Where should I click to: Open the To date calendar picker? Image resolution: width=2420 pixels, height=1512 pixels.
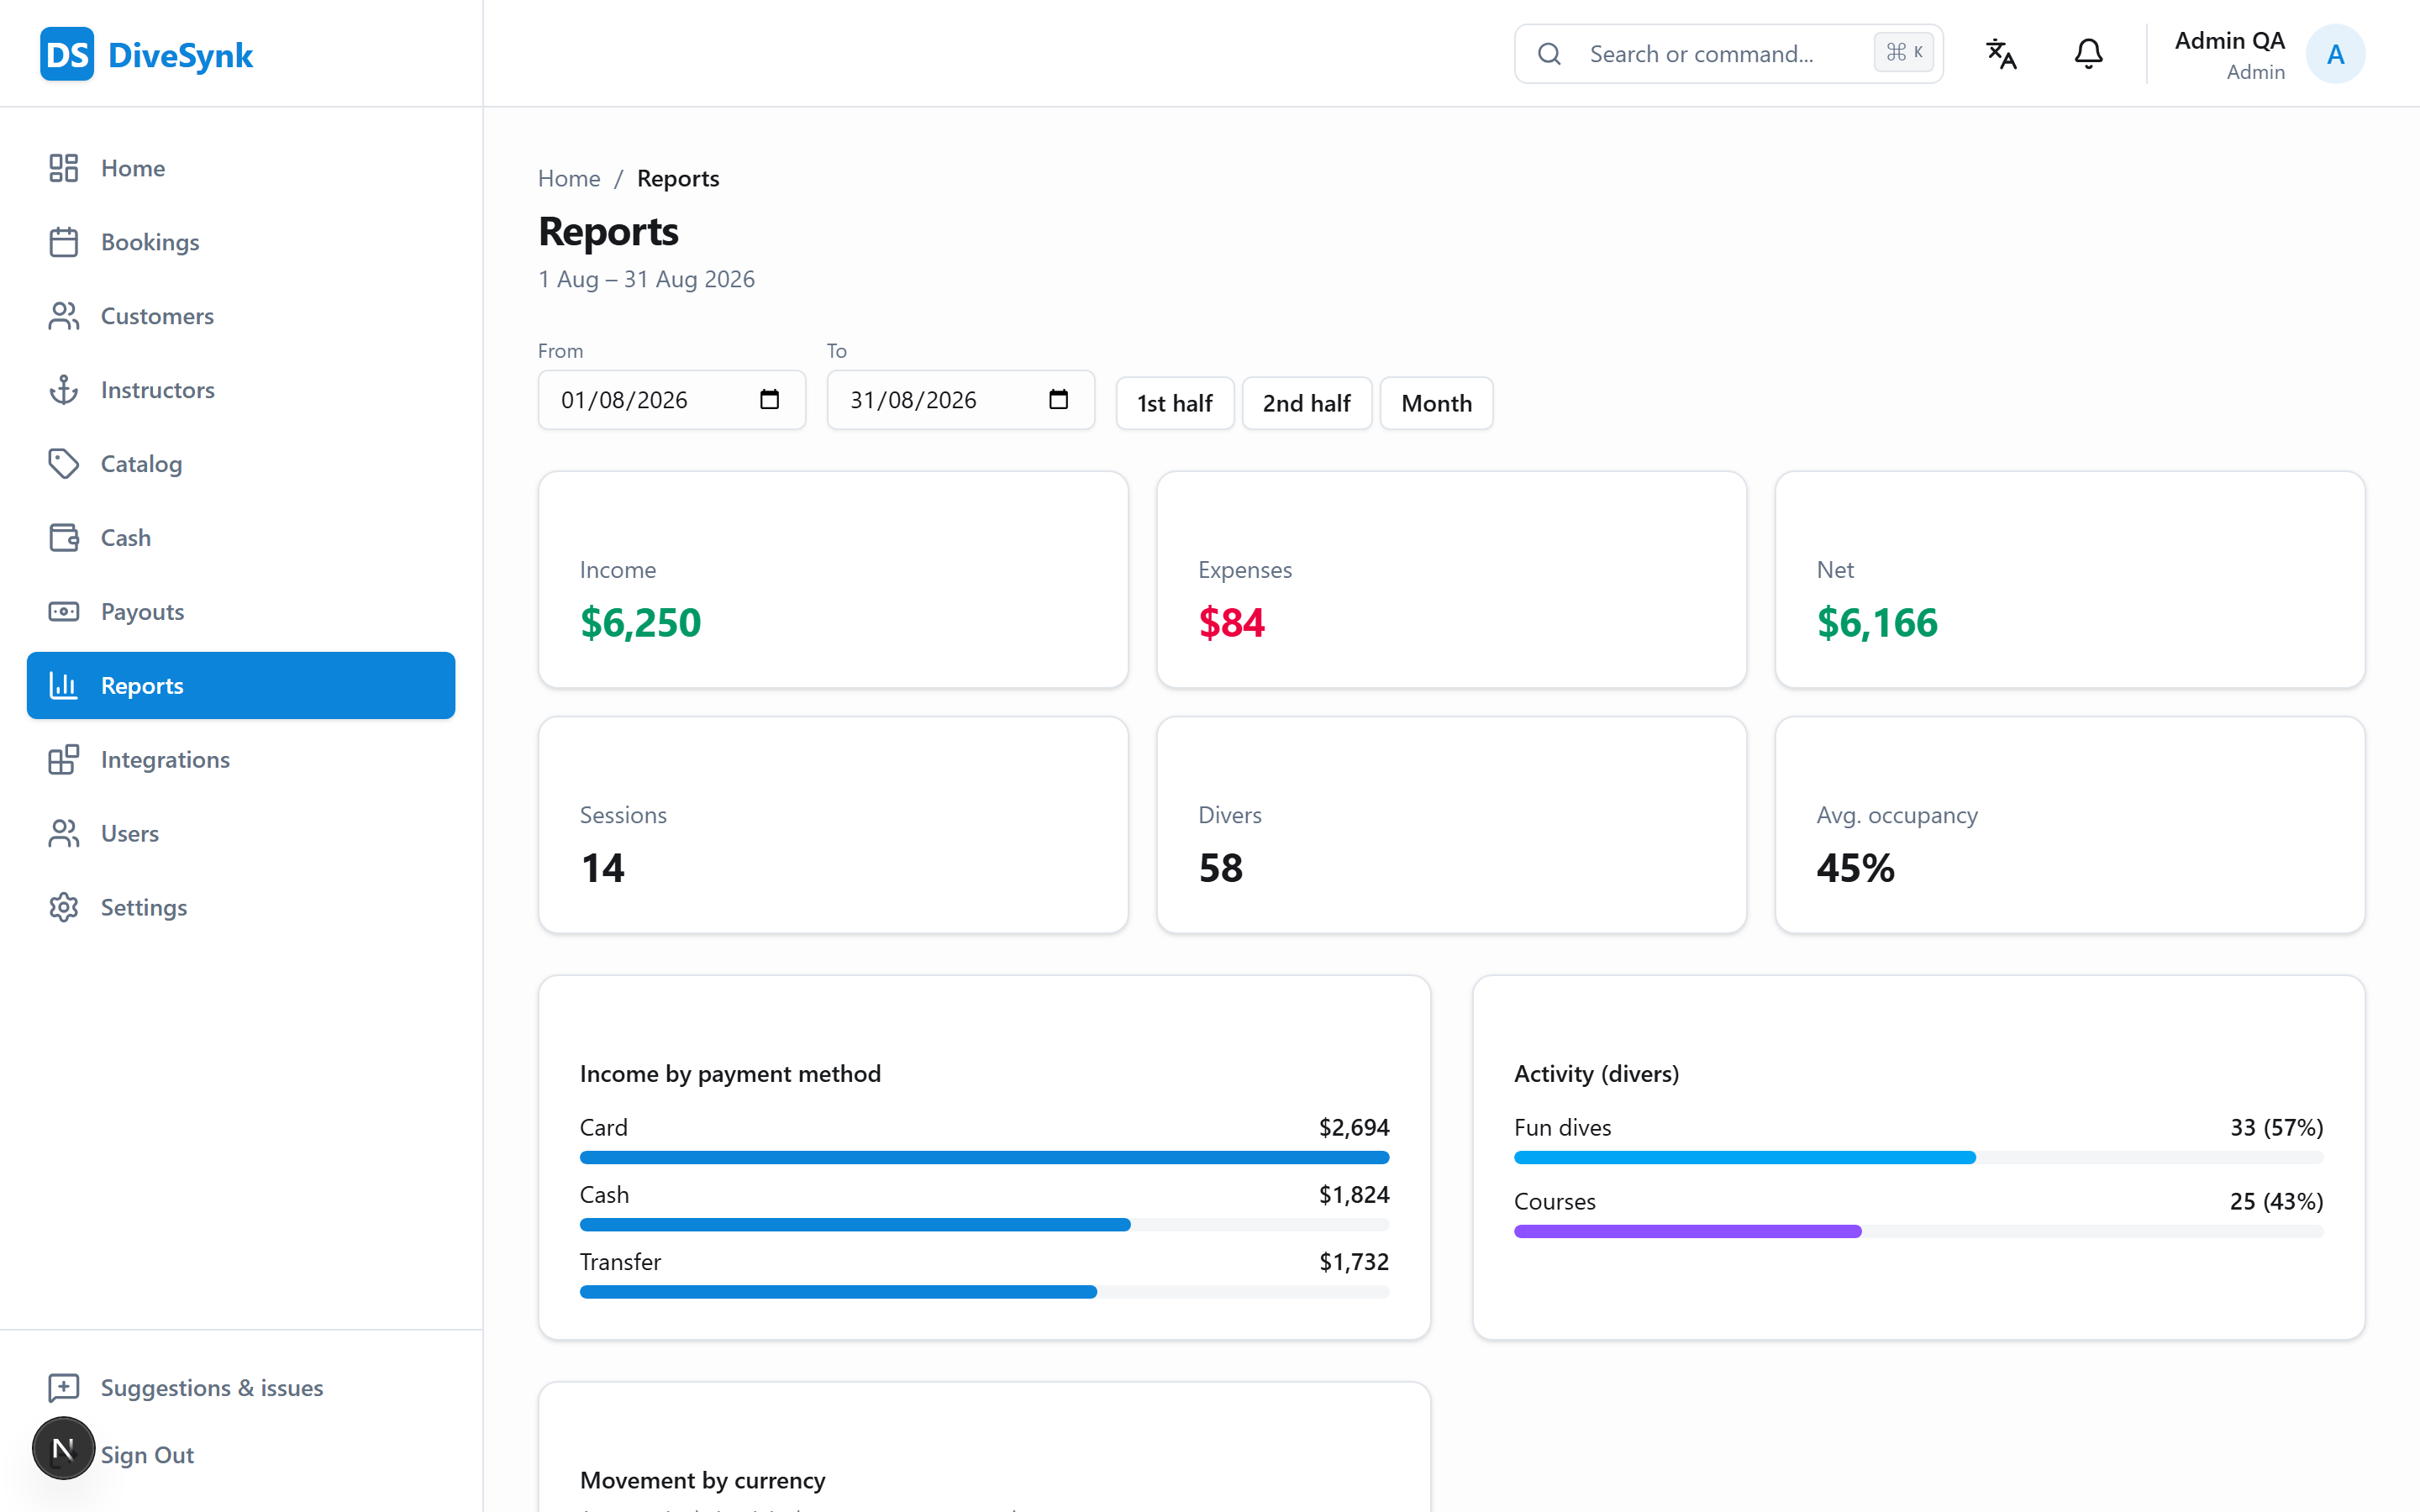point(1058,400)
